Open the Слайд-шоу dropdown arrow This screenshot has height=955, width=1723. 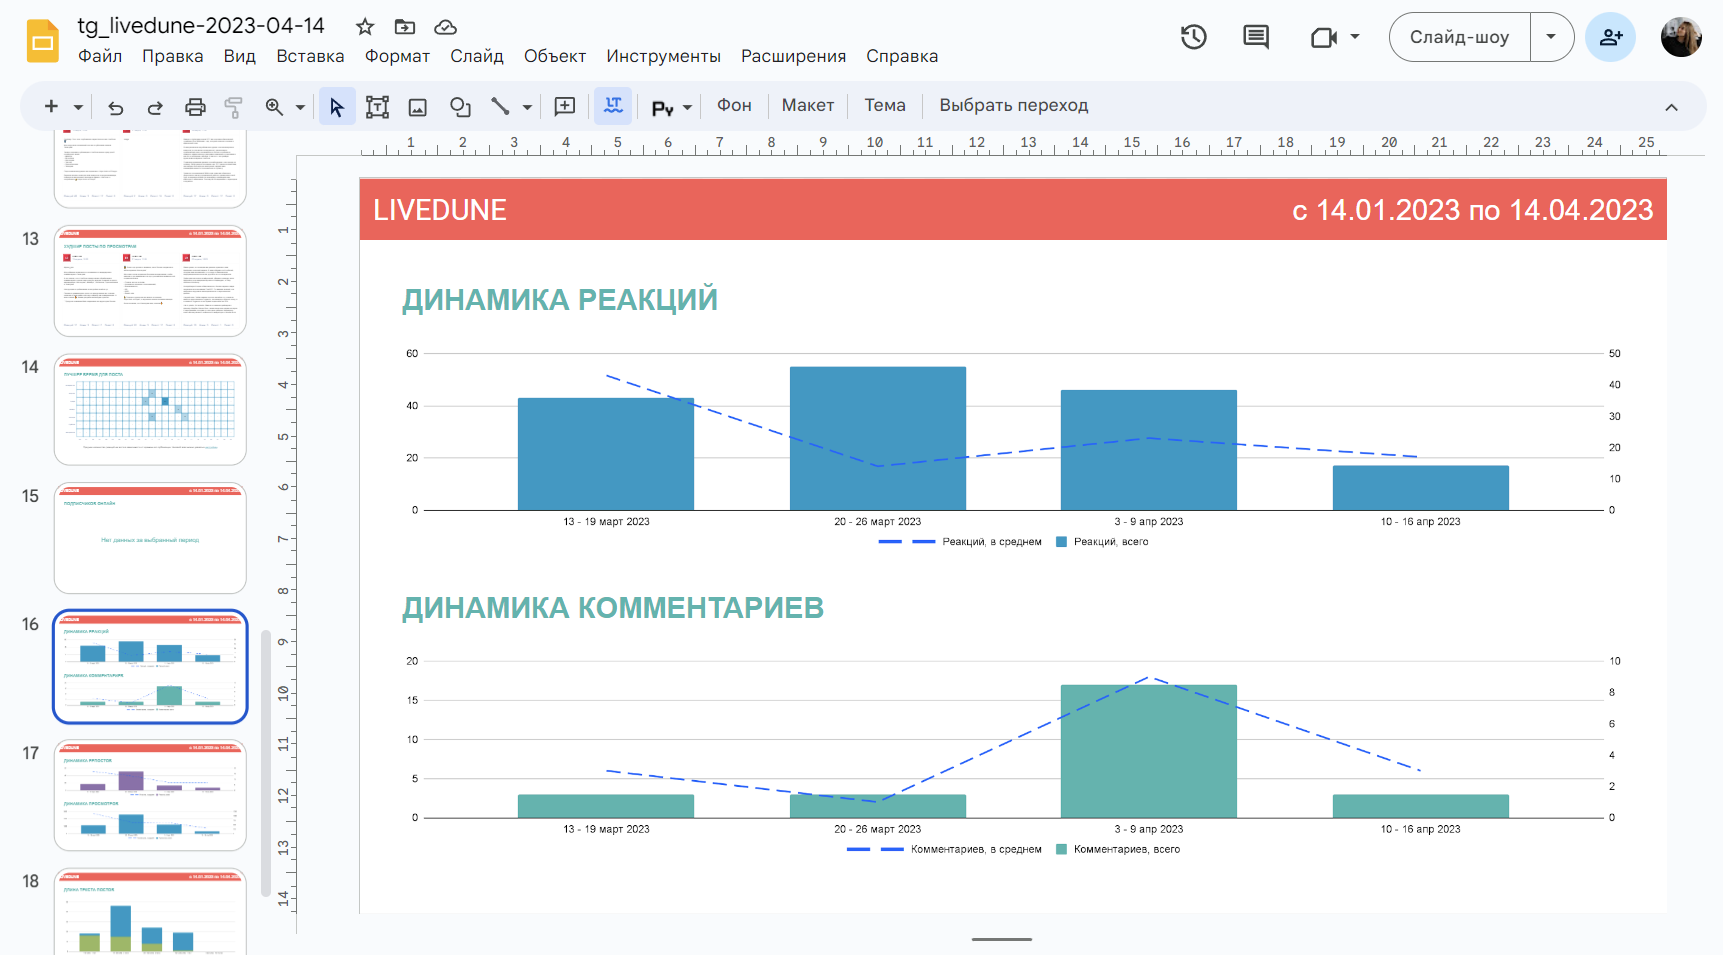[1551, 37]
